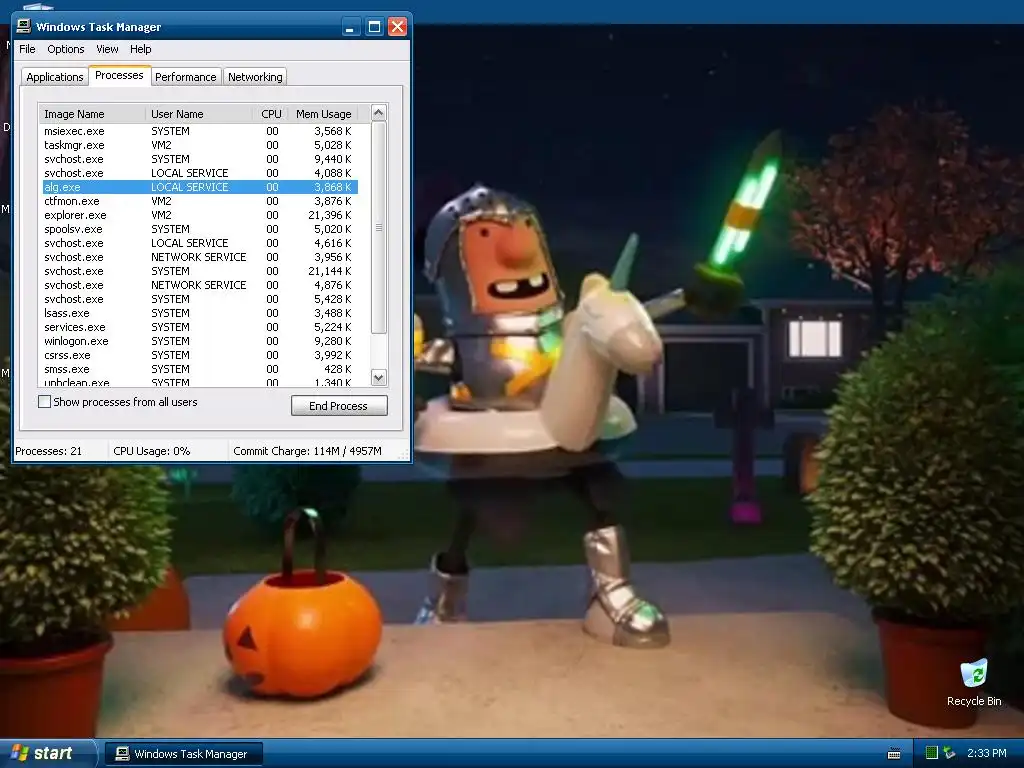1024x768 pixels.
Task: Open the File menu
Action: pyautogui.click(x=27, y=49)
